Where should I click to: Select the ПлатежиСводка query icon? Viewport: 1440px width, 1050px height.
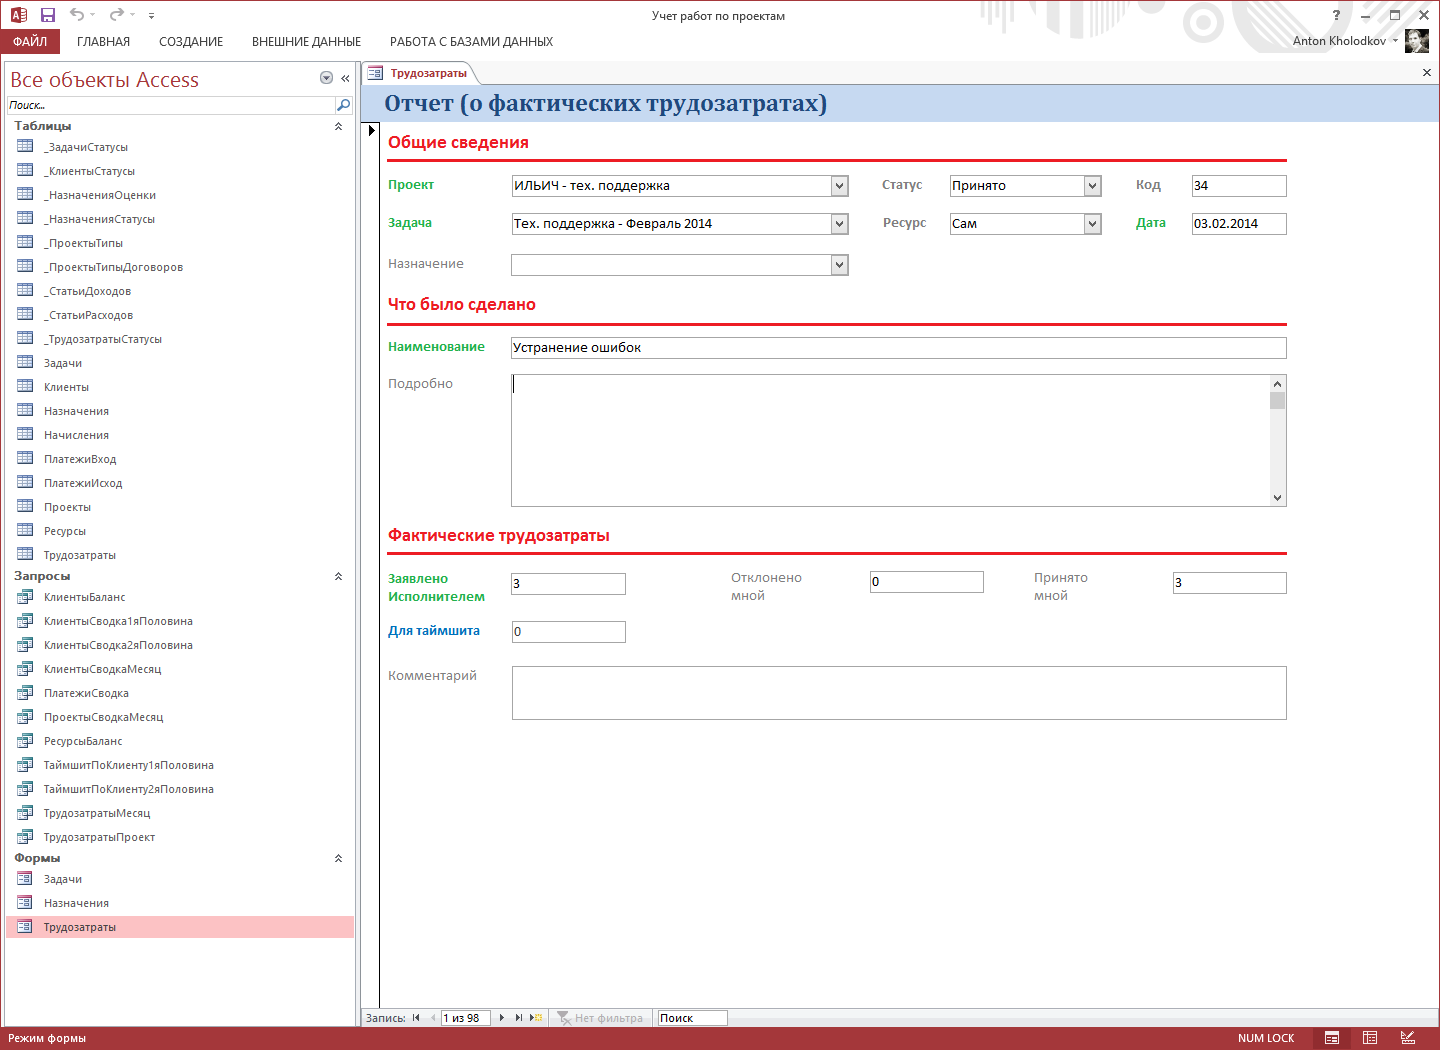[x=25, y=692]
